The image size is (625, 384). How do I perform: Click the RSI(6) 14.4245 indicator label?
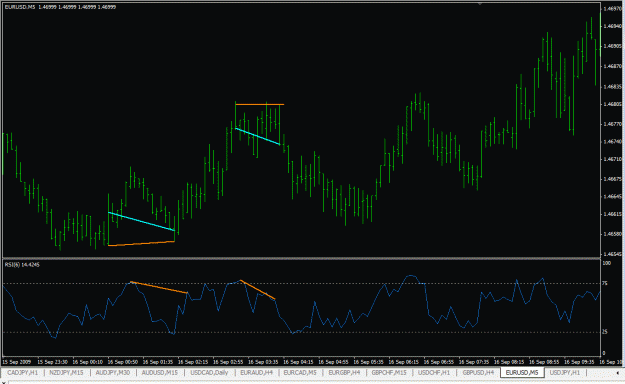click(x=22, y=265)
